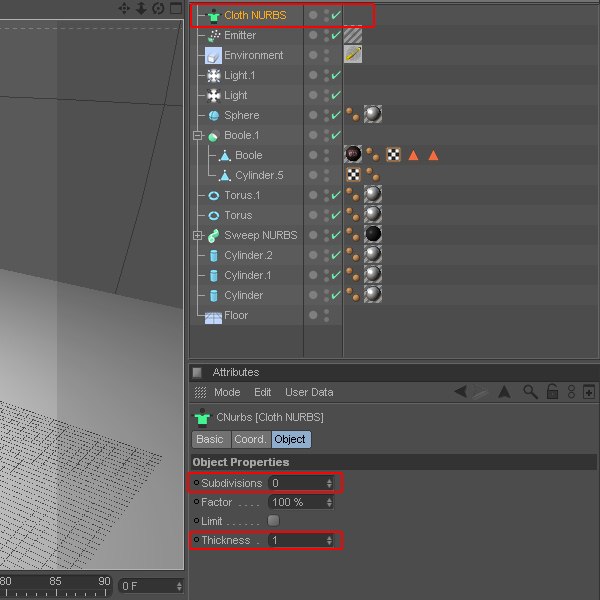
Task: Click the Emitter particle icon
Action: click(x=214, y=36)
